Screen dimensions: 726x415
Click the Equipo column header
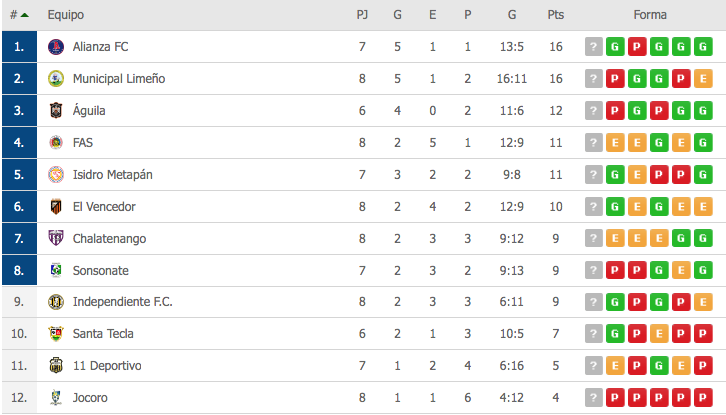[x=66, y=15]
